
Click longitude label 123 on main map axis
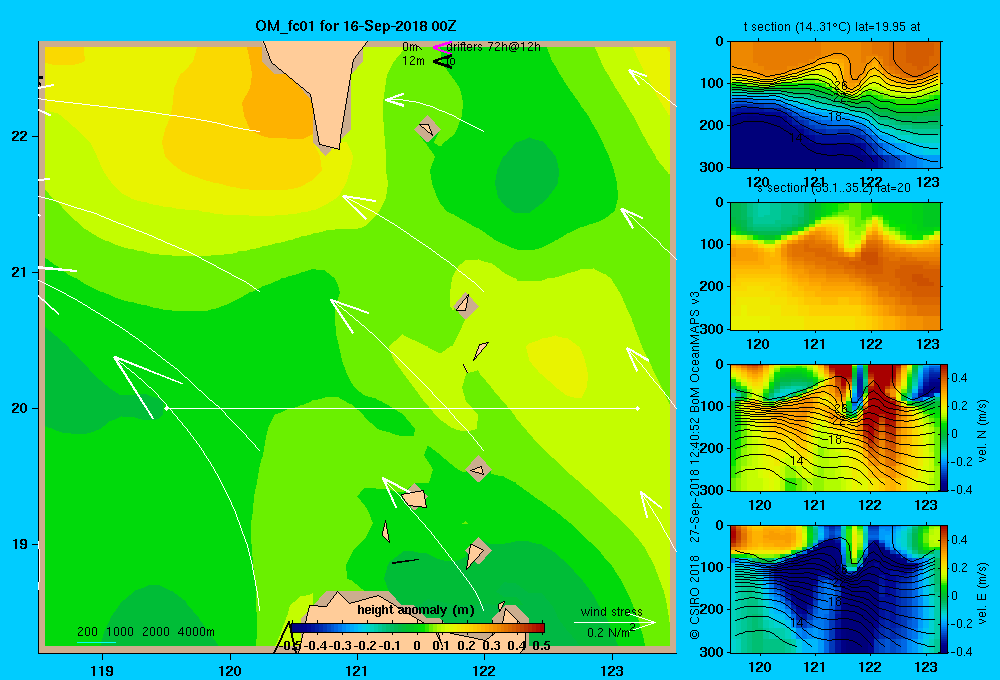612,670
